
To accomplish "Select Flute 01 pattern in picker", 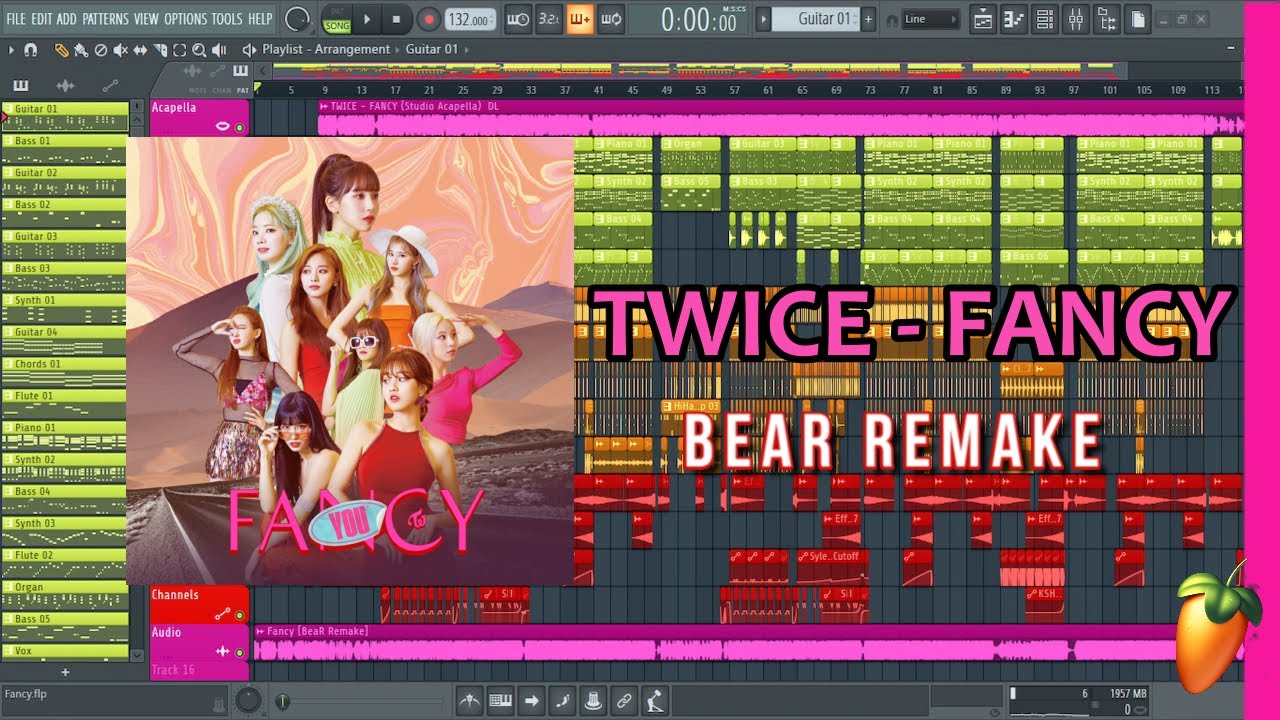I will 65,404.
